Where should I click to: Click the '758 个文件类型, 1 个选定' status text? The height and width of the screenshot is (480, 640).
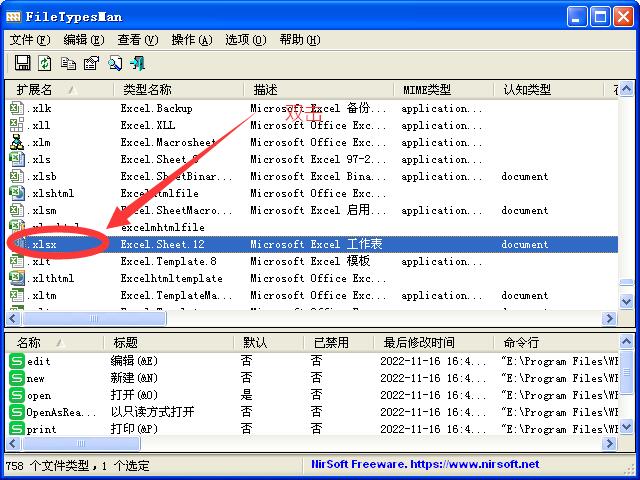point(78,465)
